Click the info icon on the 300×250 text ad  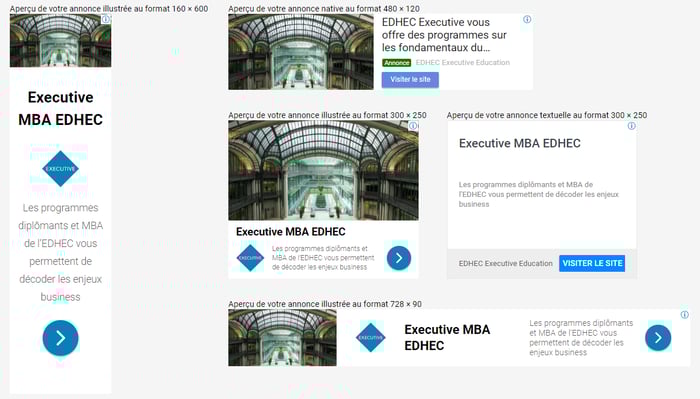click(x=632, y=126)
